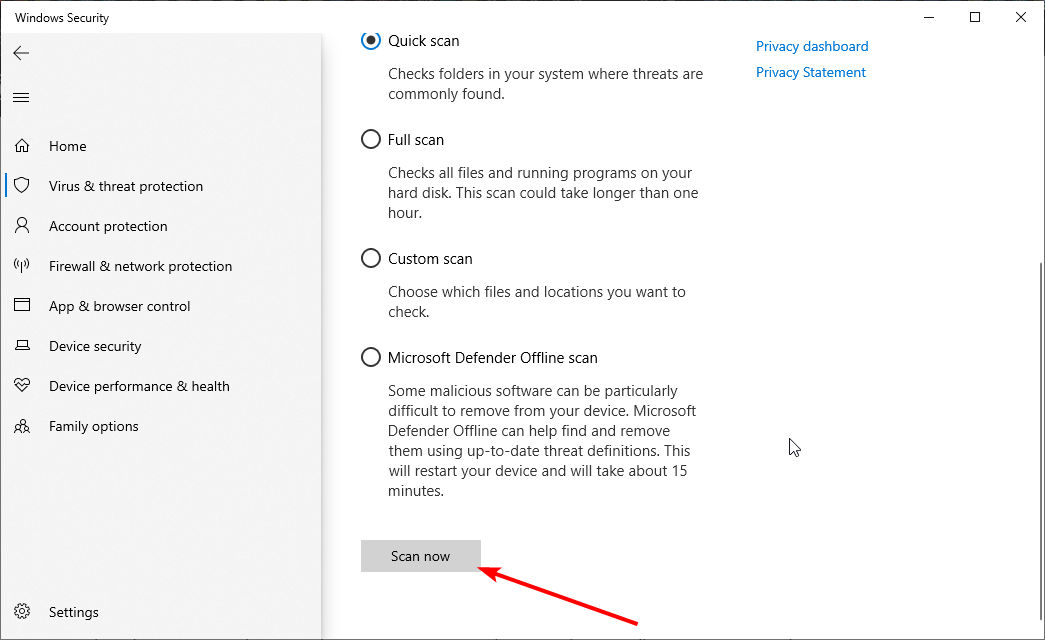Click the Firewall & network protection icon
This screenshot has height=640, width=1045.
point(22,266)
